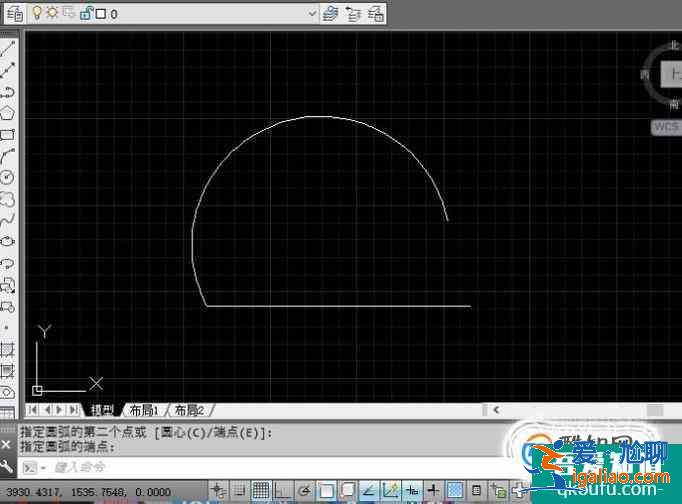Switch to the 布局1 tab
The image size is (682, 504).
144,410
